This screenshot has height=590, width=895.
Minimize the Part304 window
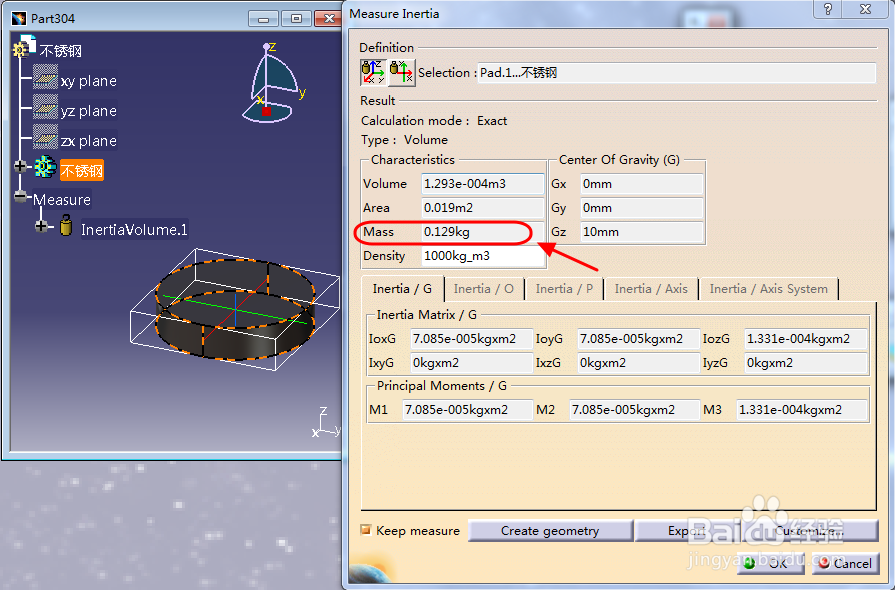click(264, 19)
